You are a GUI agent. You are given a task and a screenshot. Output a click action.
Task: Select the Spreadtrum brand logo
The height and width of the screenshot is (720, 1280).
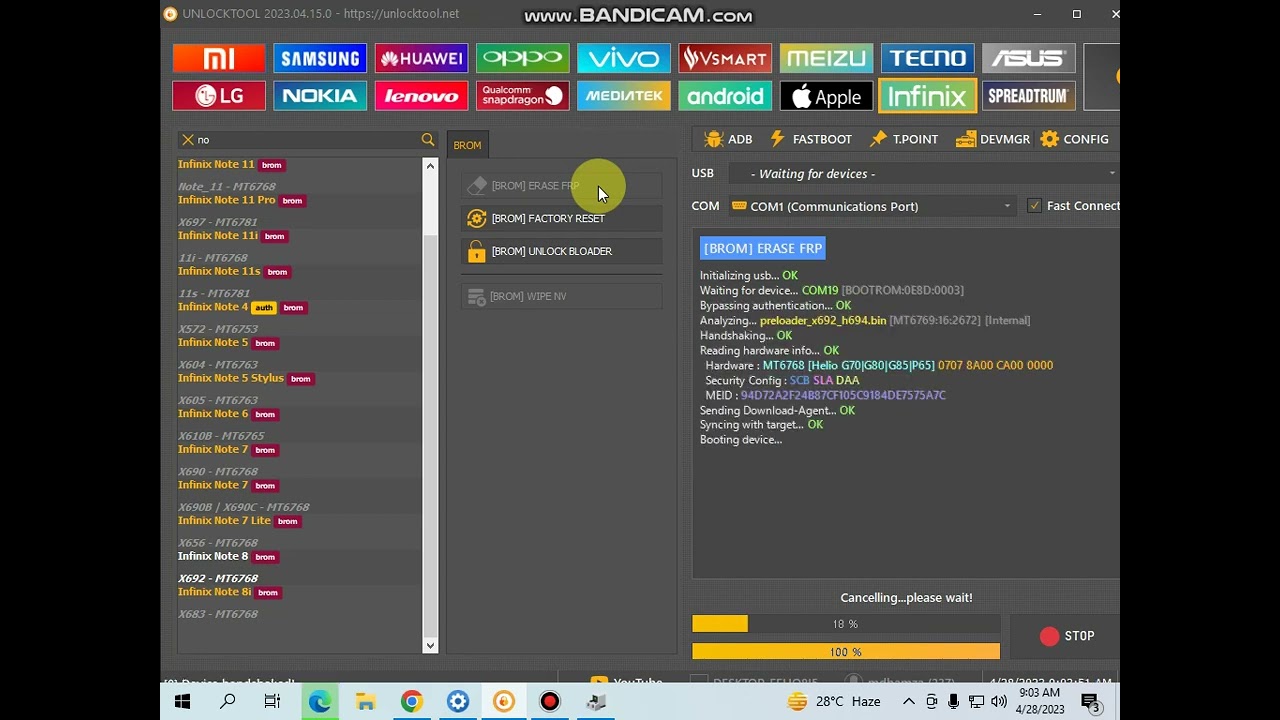pos(1029,96)
